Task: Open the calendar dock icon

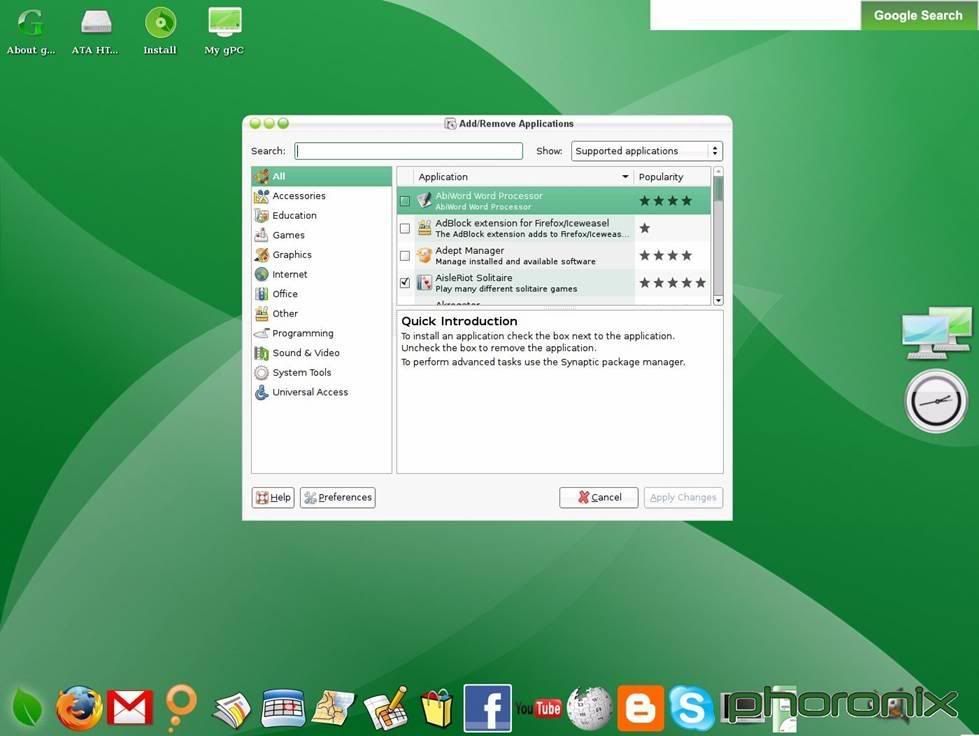Action: tap(283, 709)
